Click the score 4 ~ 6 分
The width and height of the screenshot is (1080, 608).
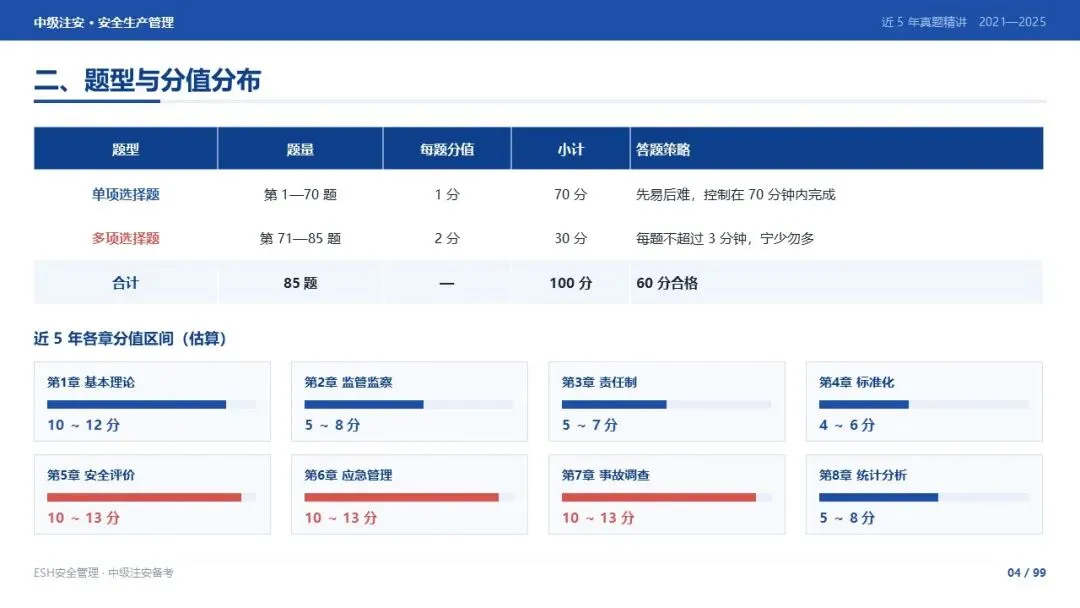(847, 425)
